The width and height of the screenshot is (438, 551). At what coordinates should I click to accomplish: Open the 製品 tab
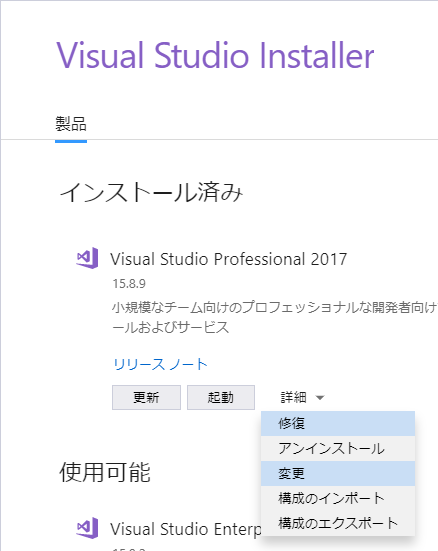click(71, 124)
